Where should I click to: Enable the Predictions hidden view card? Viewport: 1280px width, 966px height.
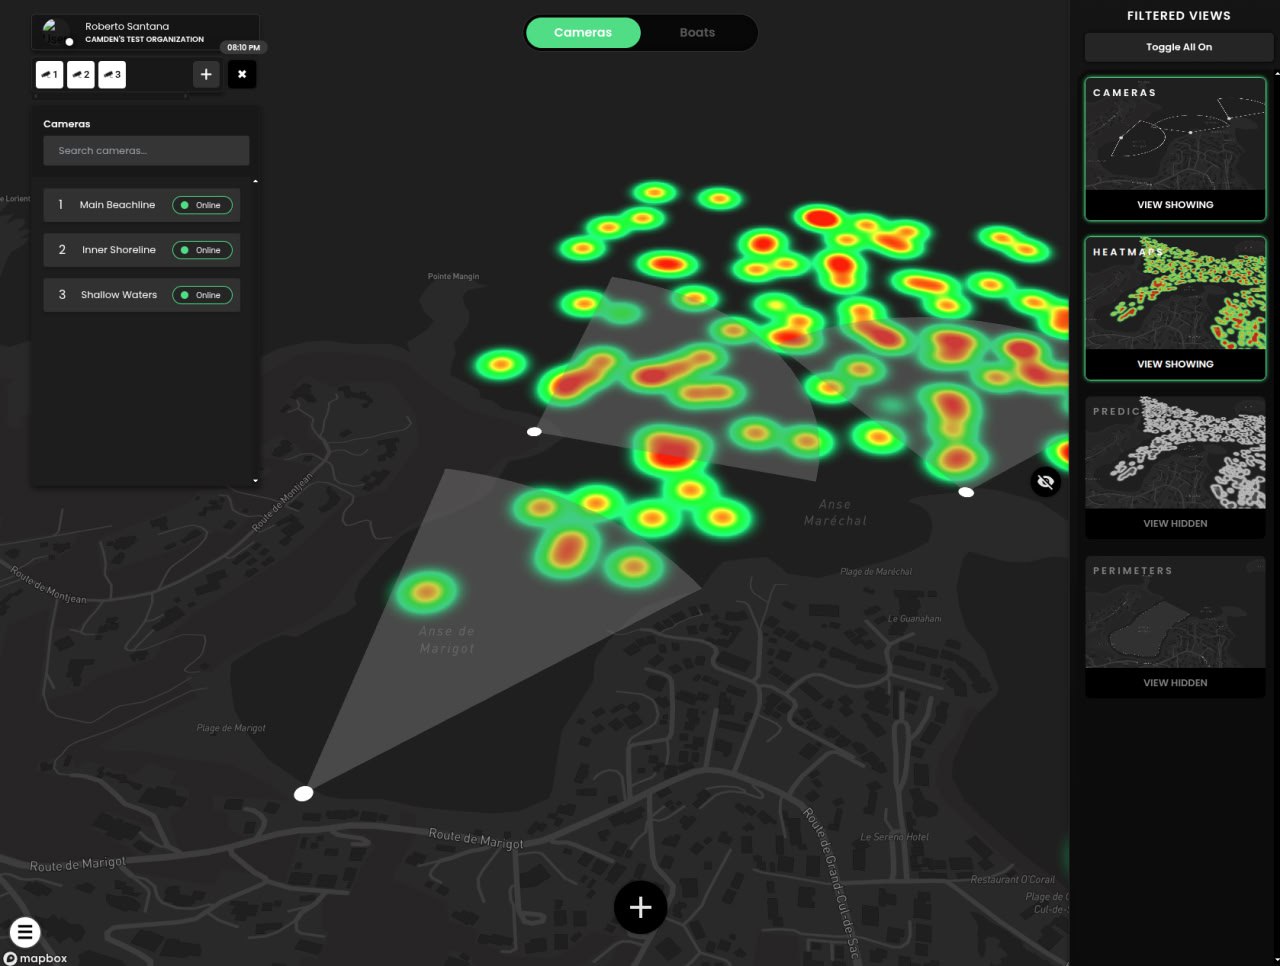1175,468
